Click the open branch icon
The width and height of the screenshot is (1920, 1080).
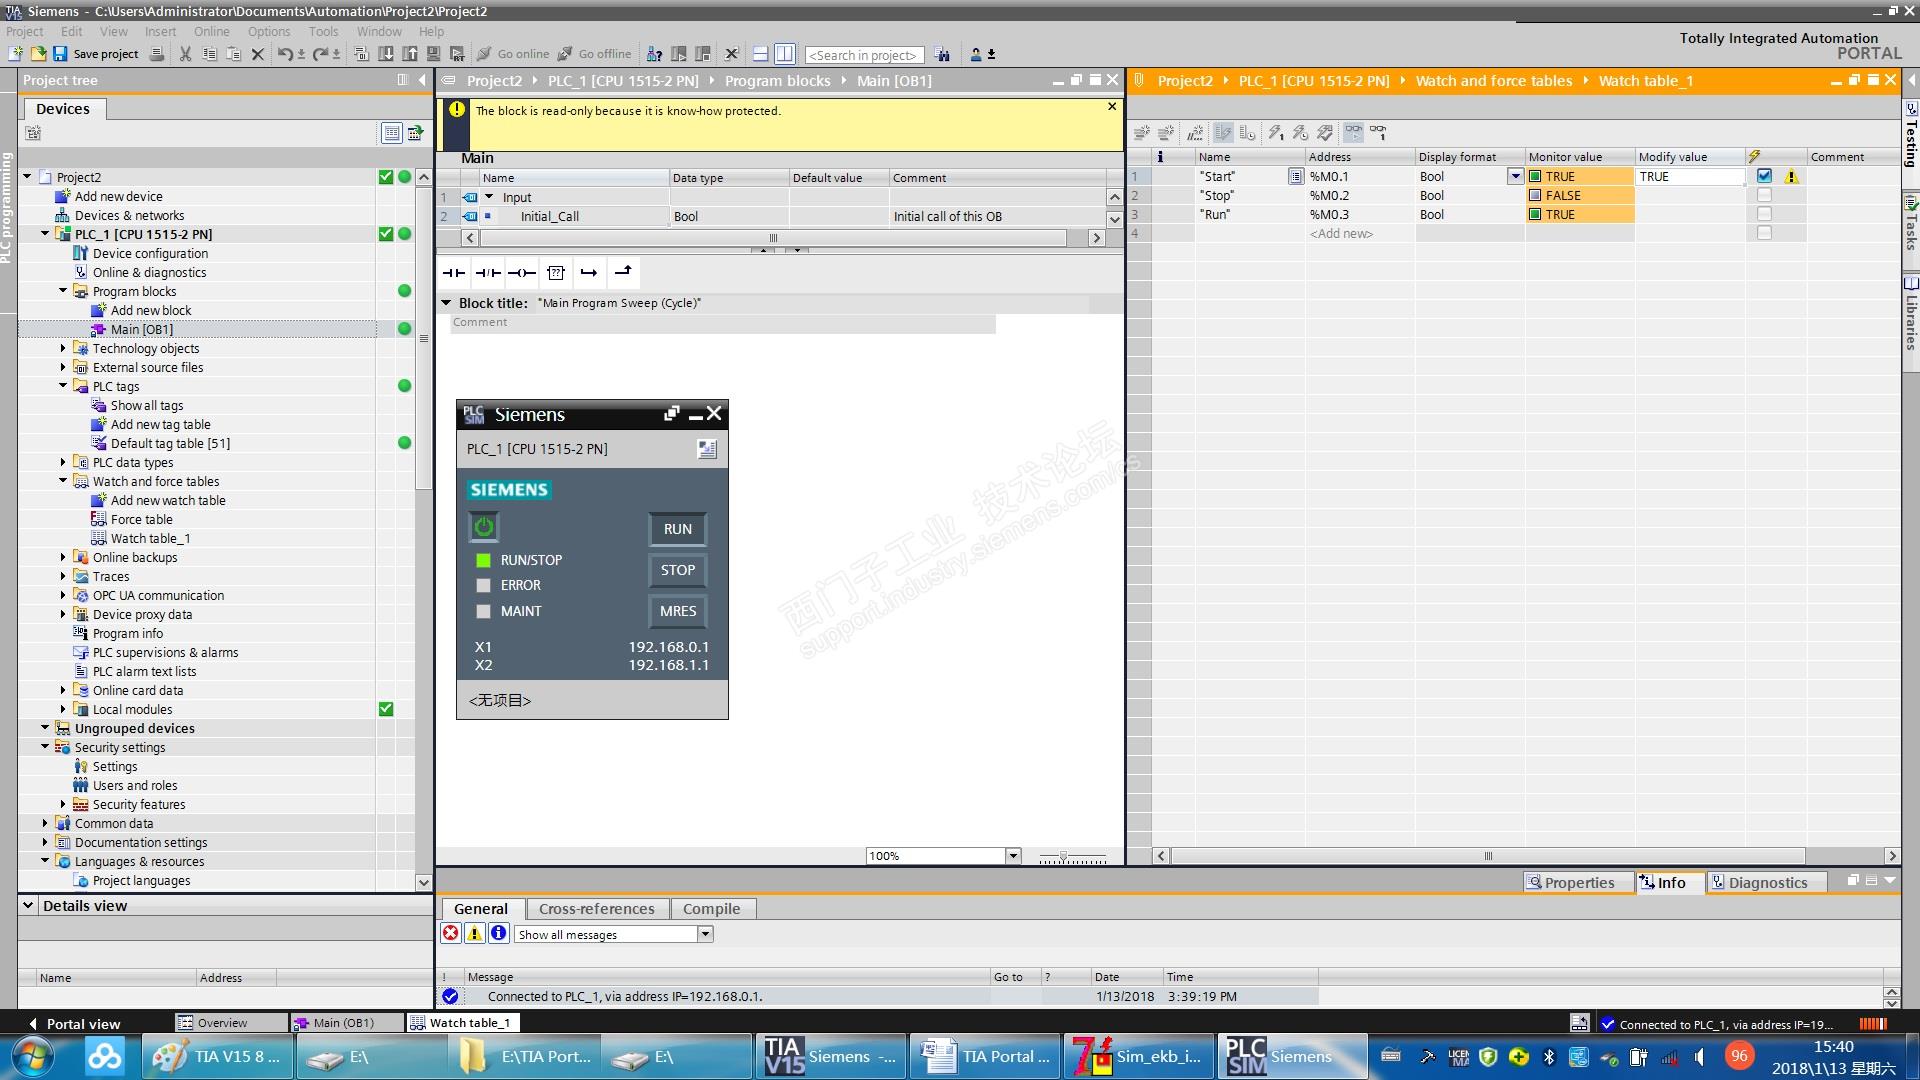(589, 272)
